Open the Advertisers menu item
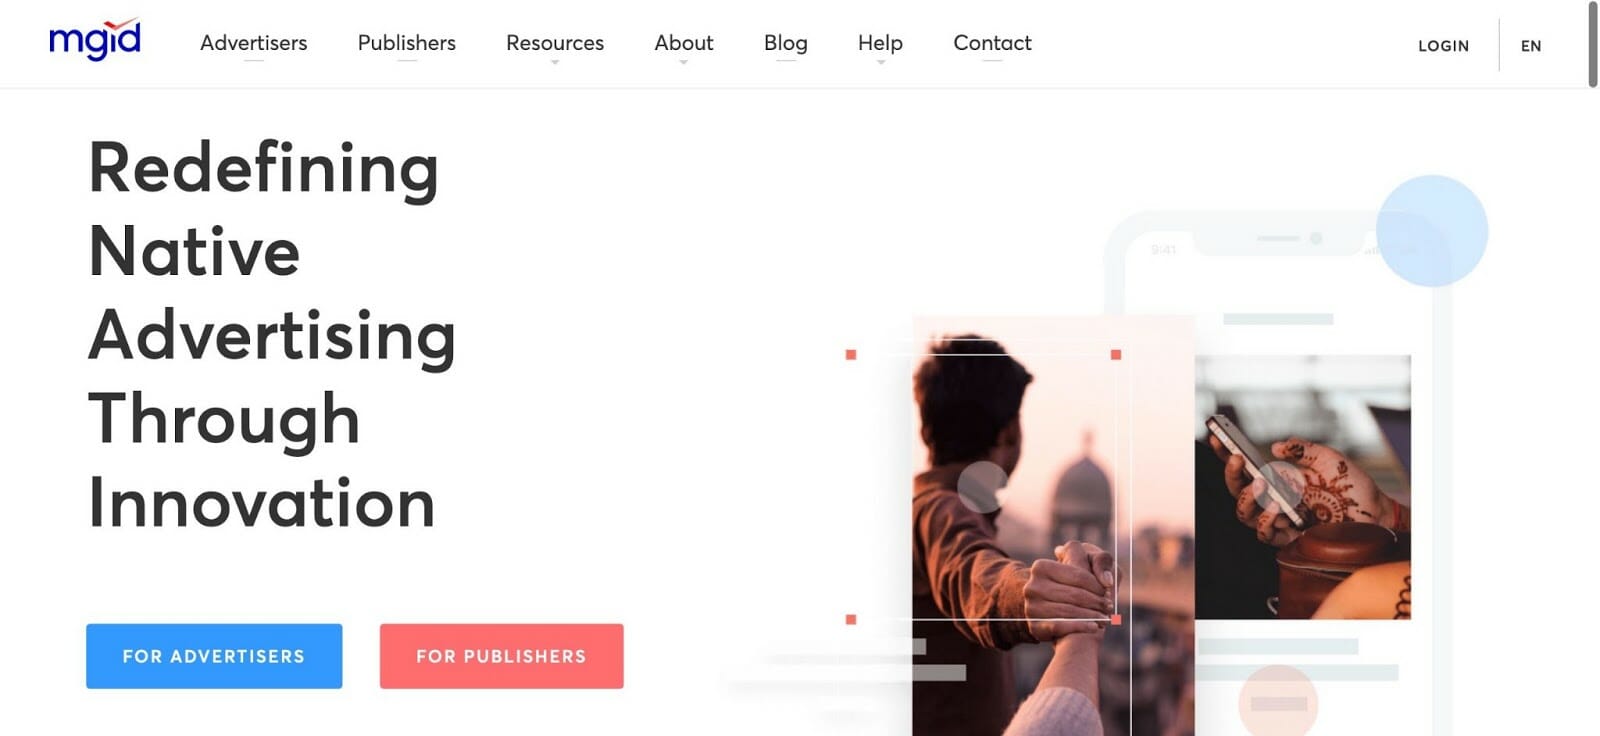The width and height of the screenshot is (1600, 736). 254,43
